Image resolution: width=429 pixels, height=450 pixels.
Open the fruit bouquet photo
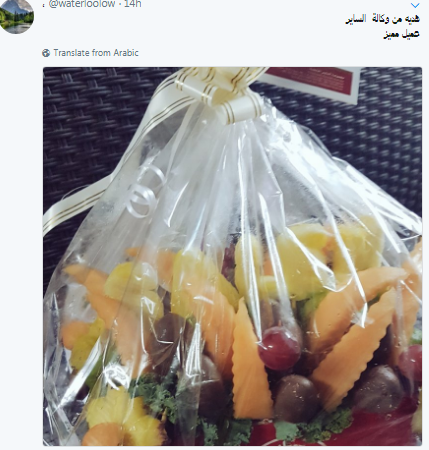[x=232, y=256]
